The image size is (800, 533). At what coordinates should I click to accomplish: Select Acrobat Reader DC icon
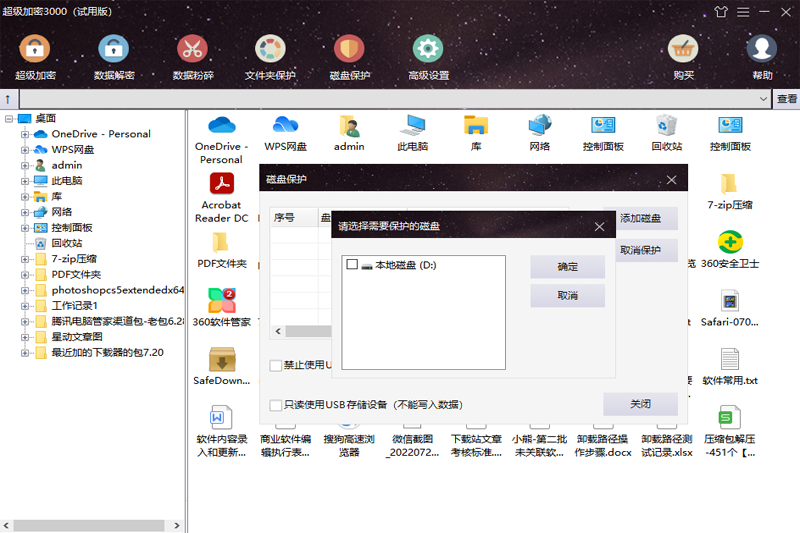[x=221, y=198]
